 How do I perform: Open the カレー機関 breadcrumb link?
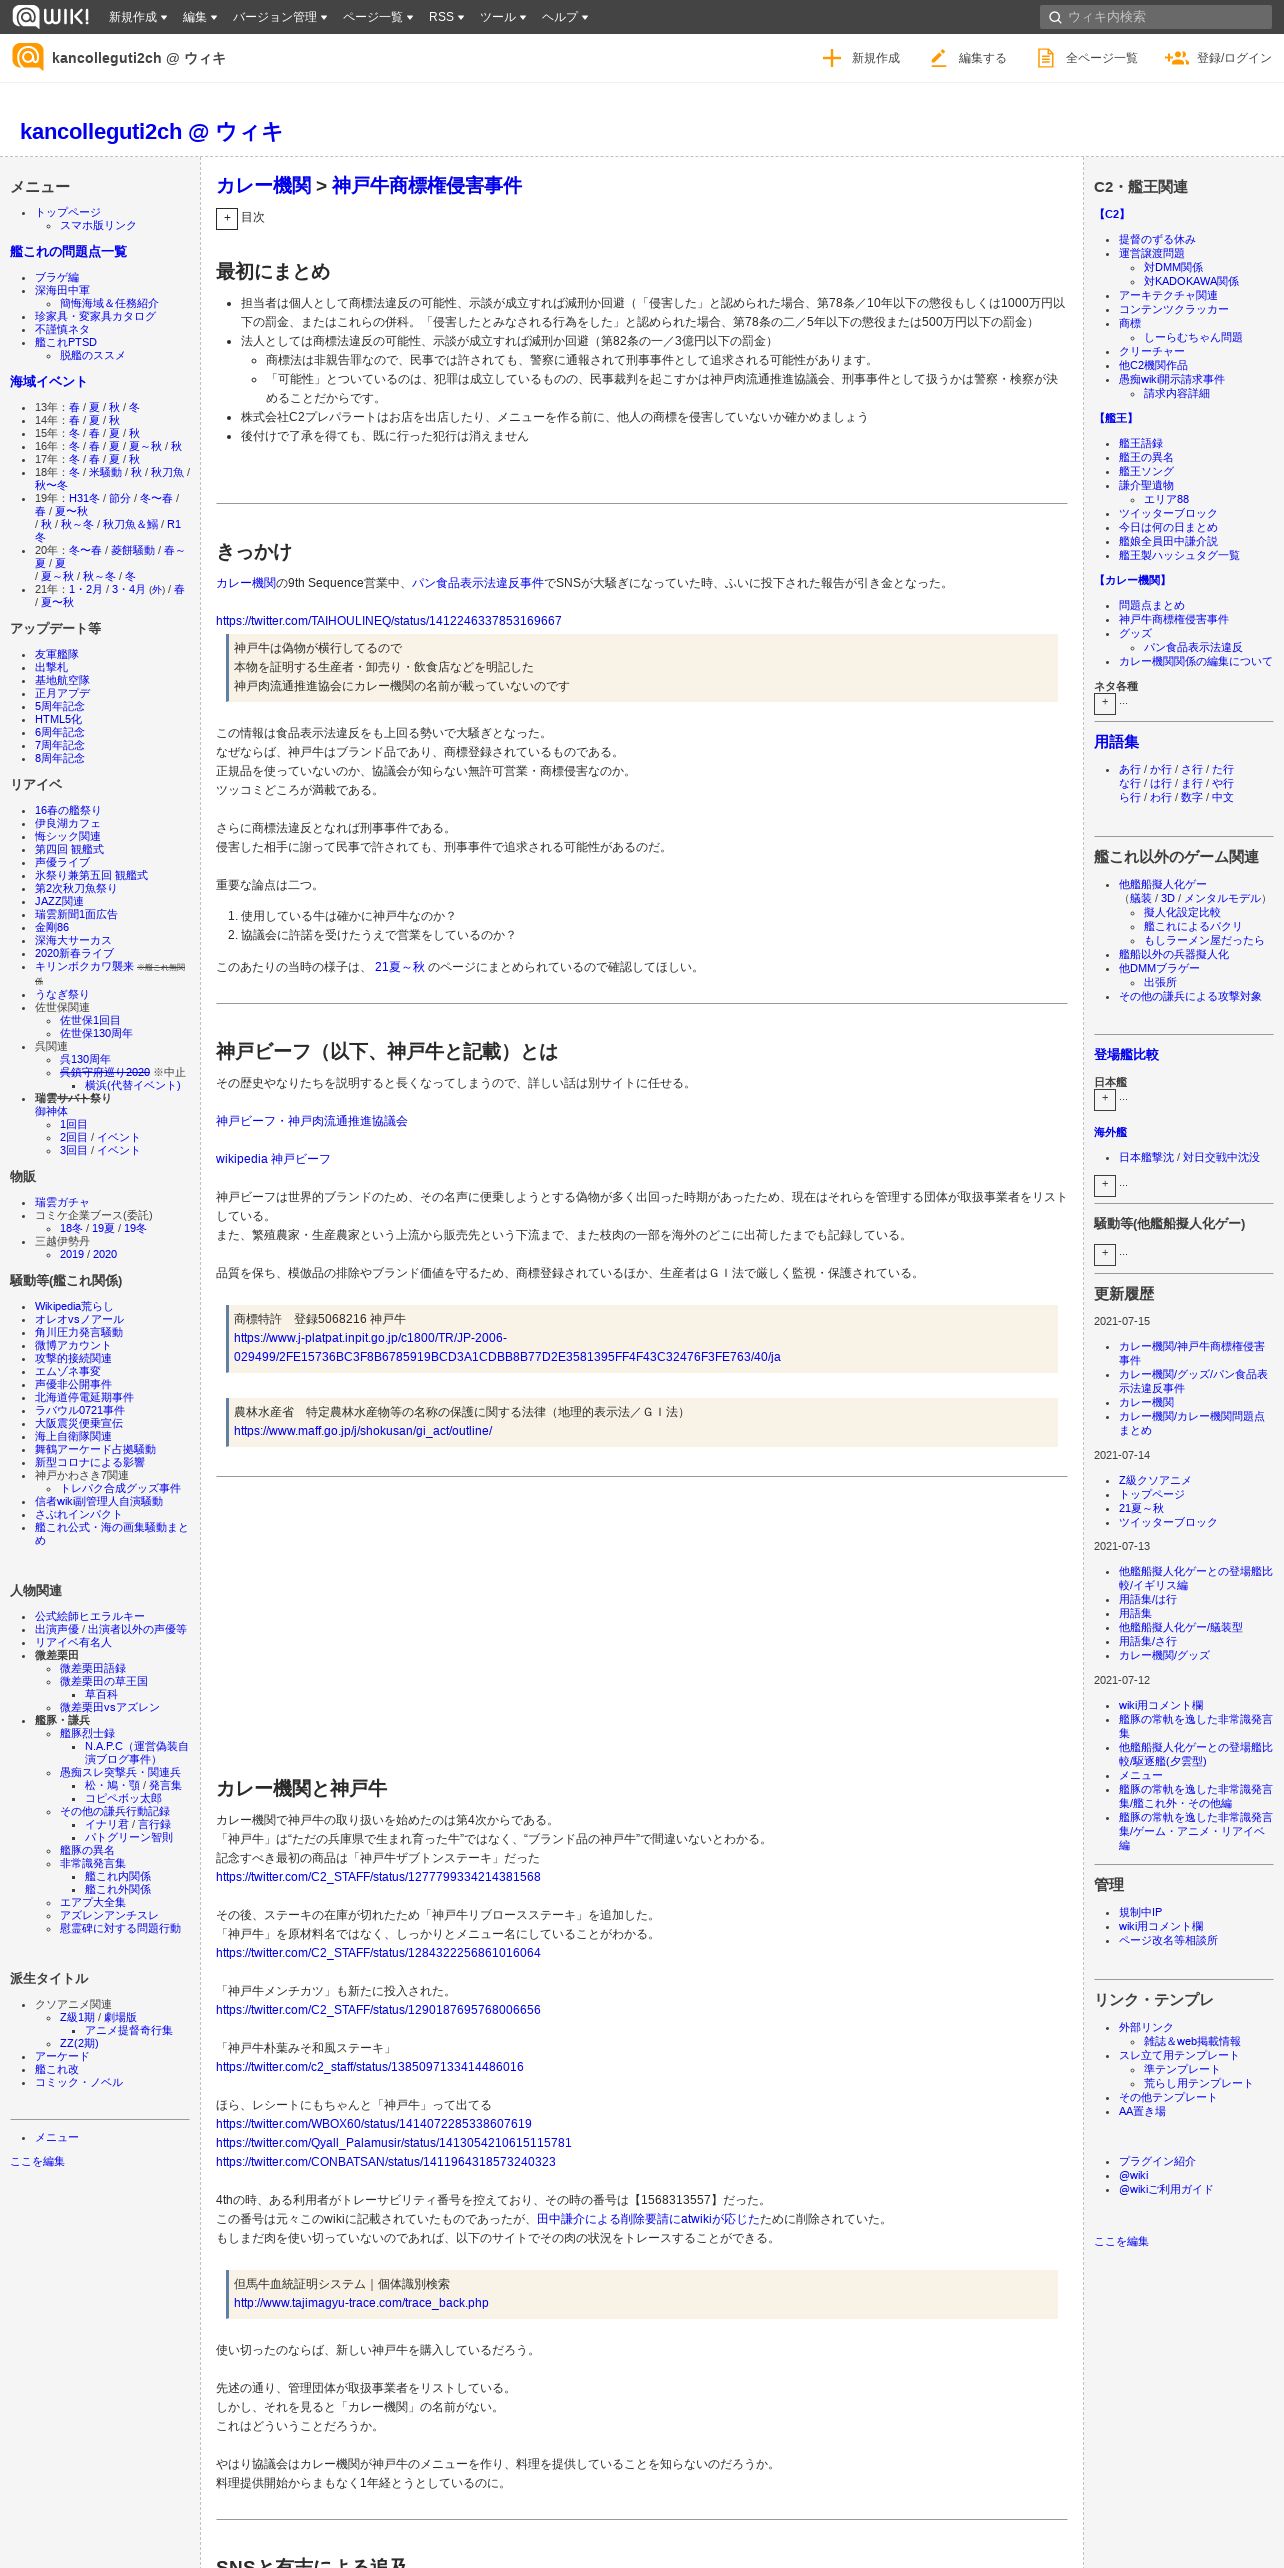[x=264, y=185]
